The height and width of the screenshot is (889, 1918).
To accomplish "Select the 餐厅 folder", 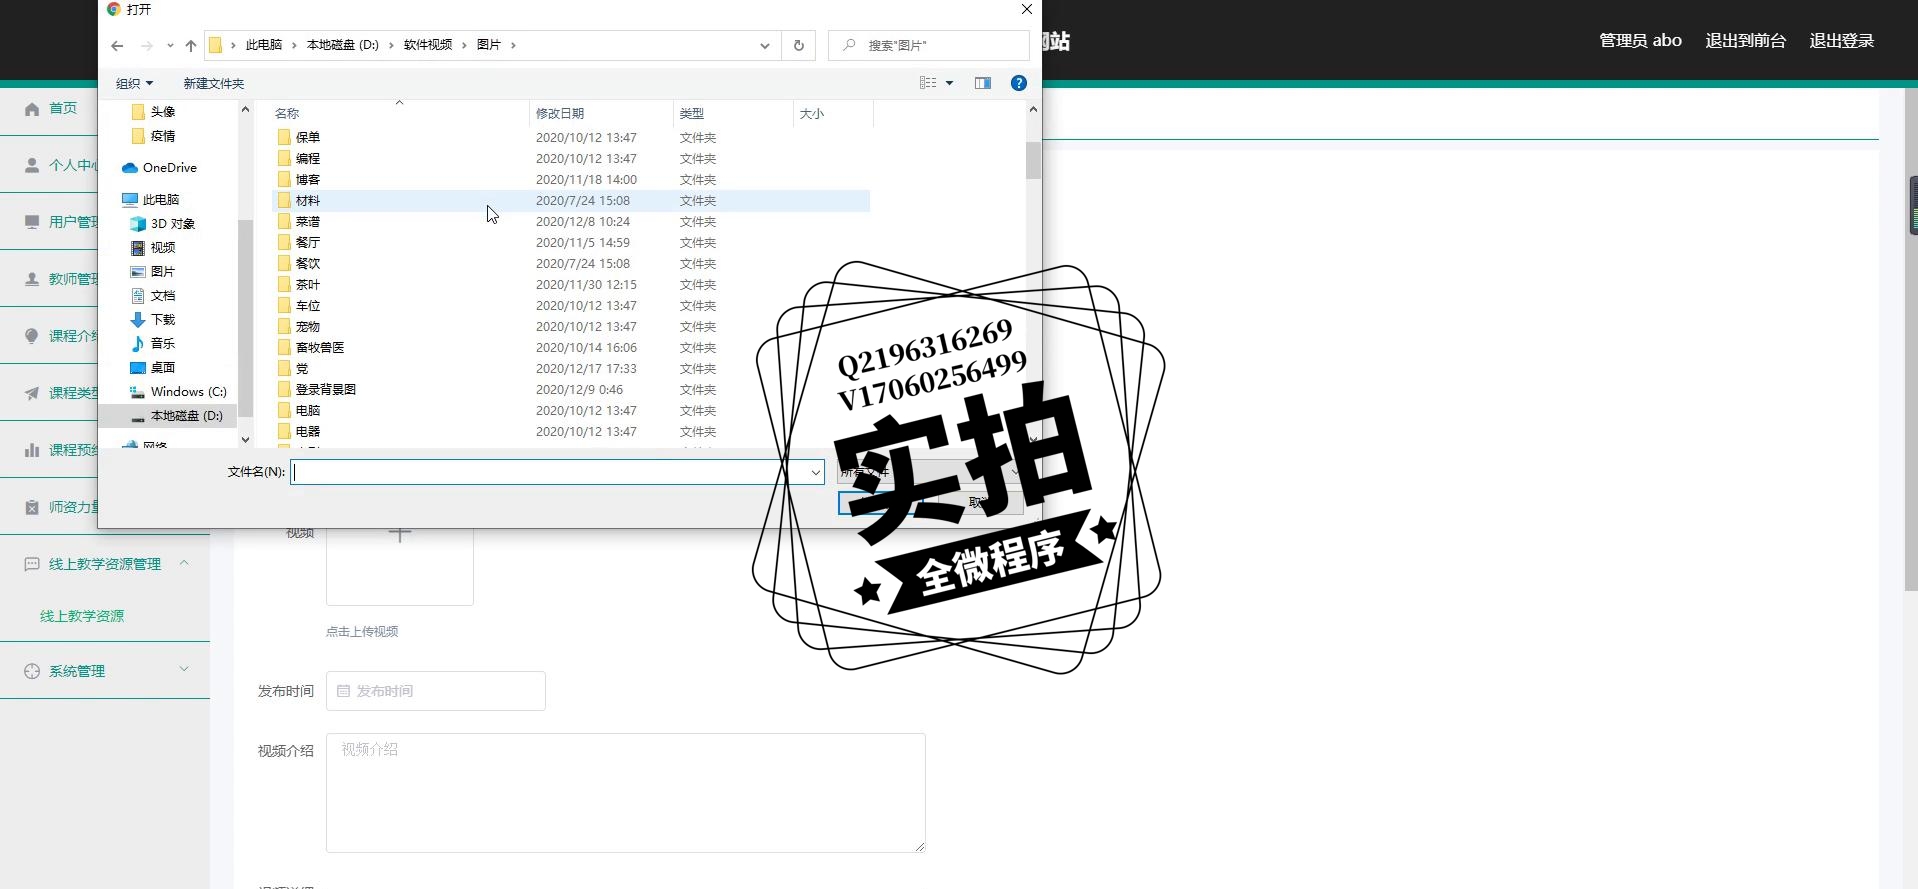I will [571, 243].
